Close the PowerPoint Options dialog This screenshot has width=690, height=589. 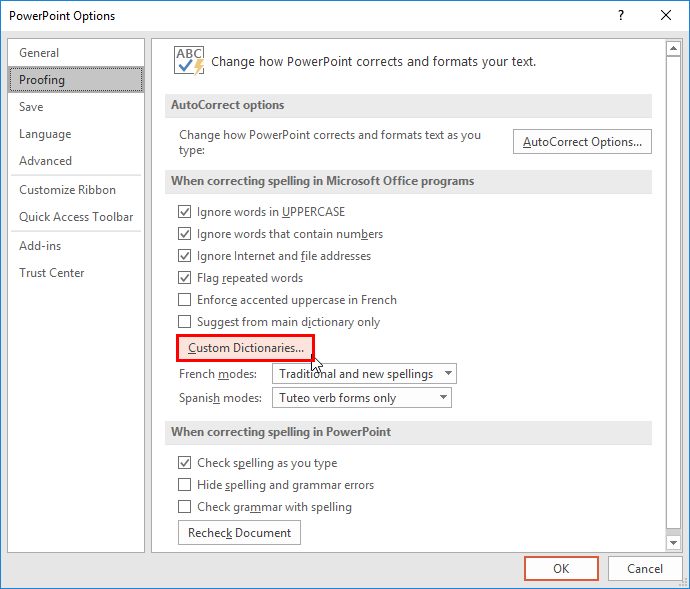pos(666,15)
